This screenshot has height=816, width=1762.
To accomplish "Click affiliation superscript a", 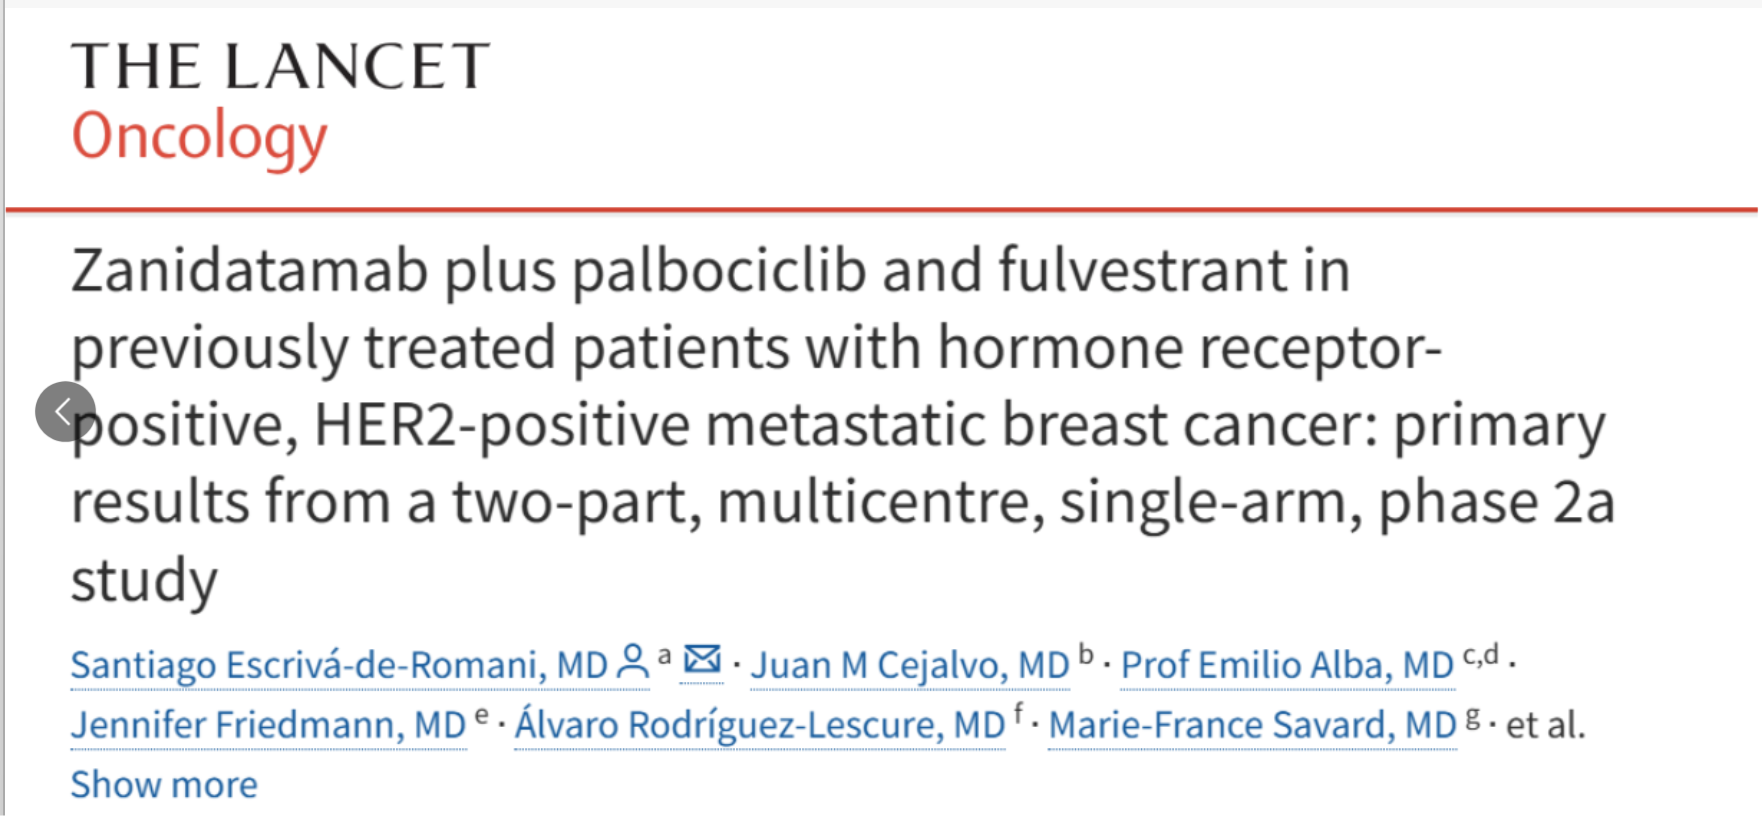I will [x=664, y=657].
